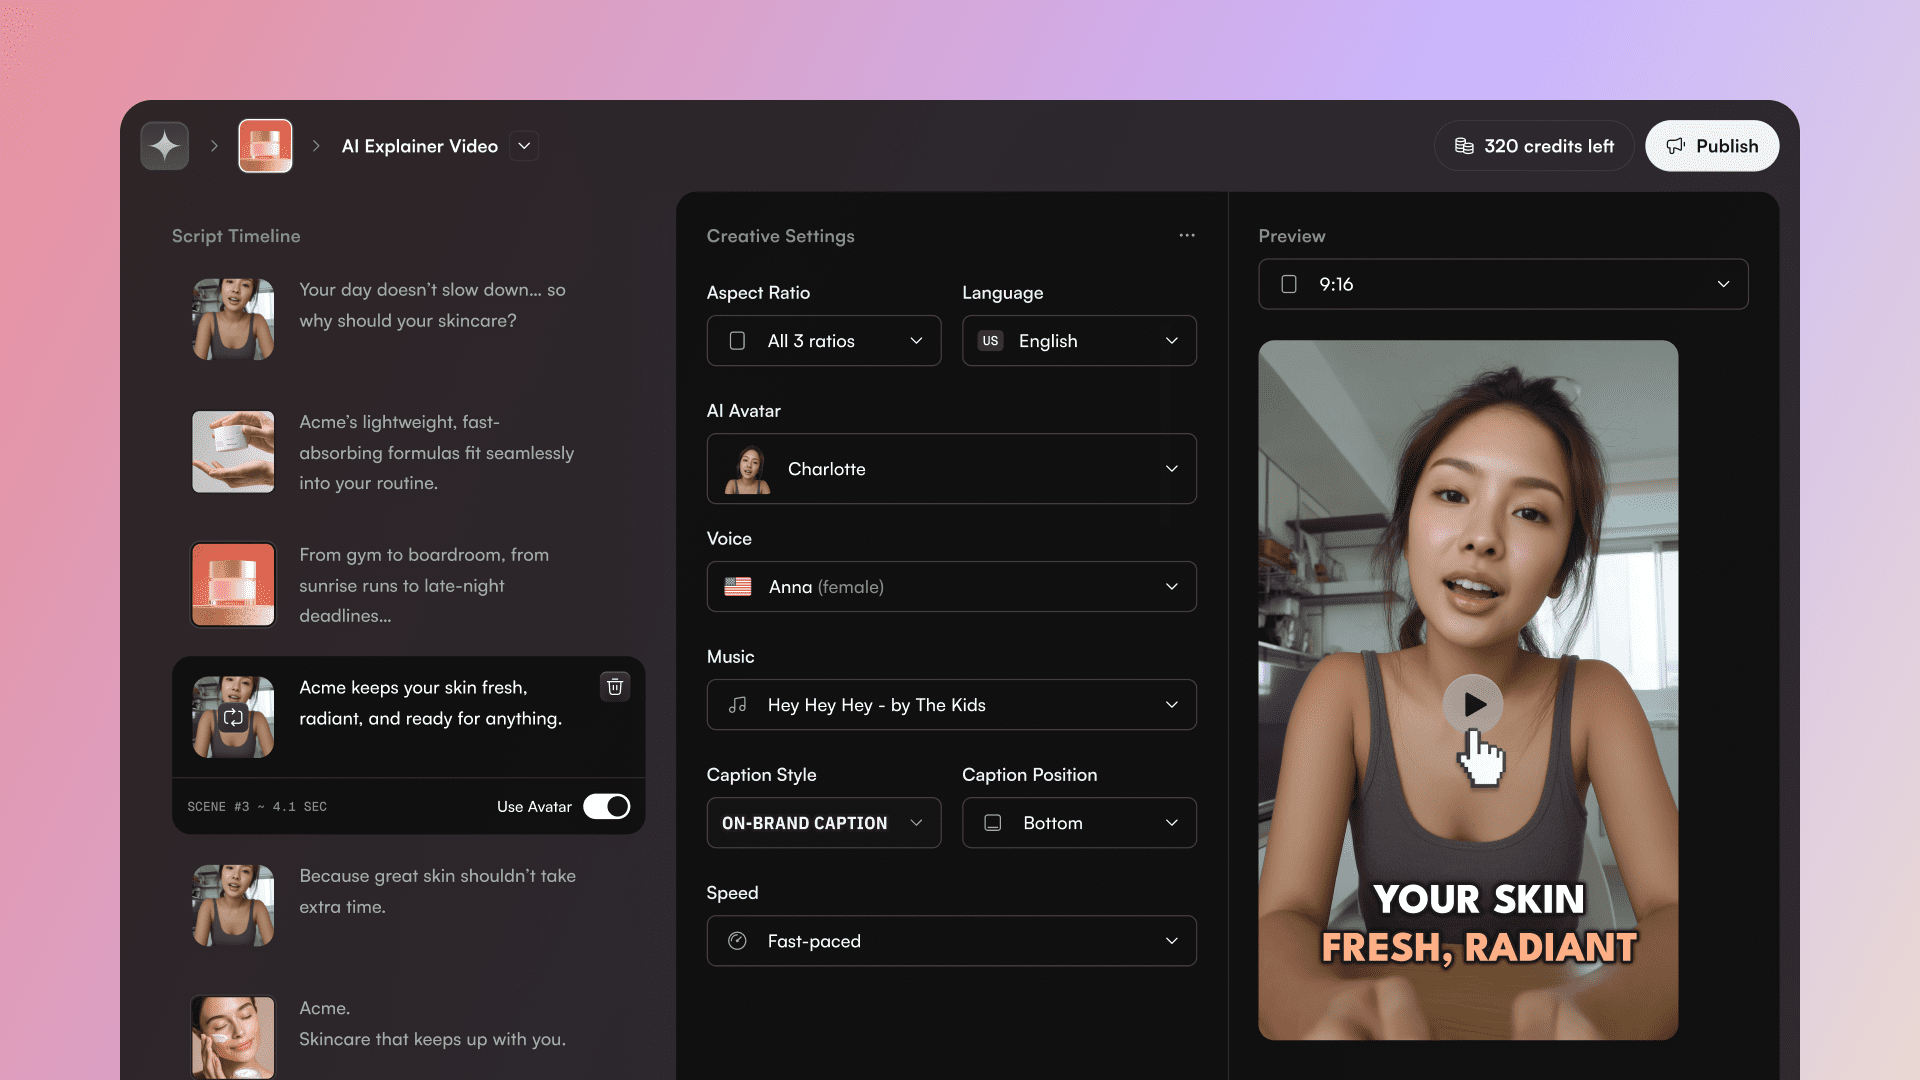The width and height of the screenshot is (1920, 1080).
Task: Change the ON-BRAND CAPTION style
Action: click(x=824, y=823)
